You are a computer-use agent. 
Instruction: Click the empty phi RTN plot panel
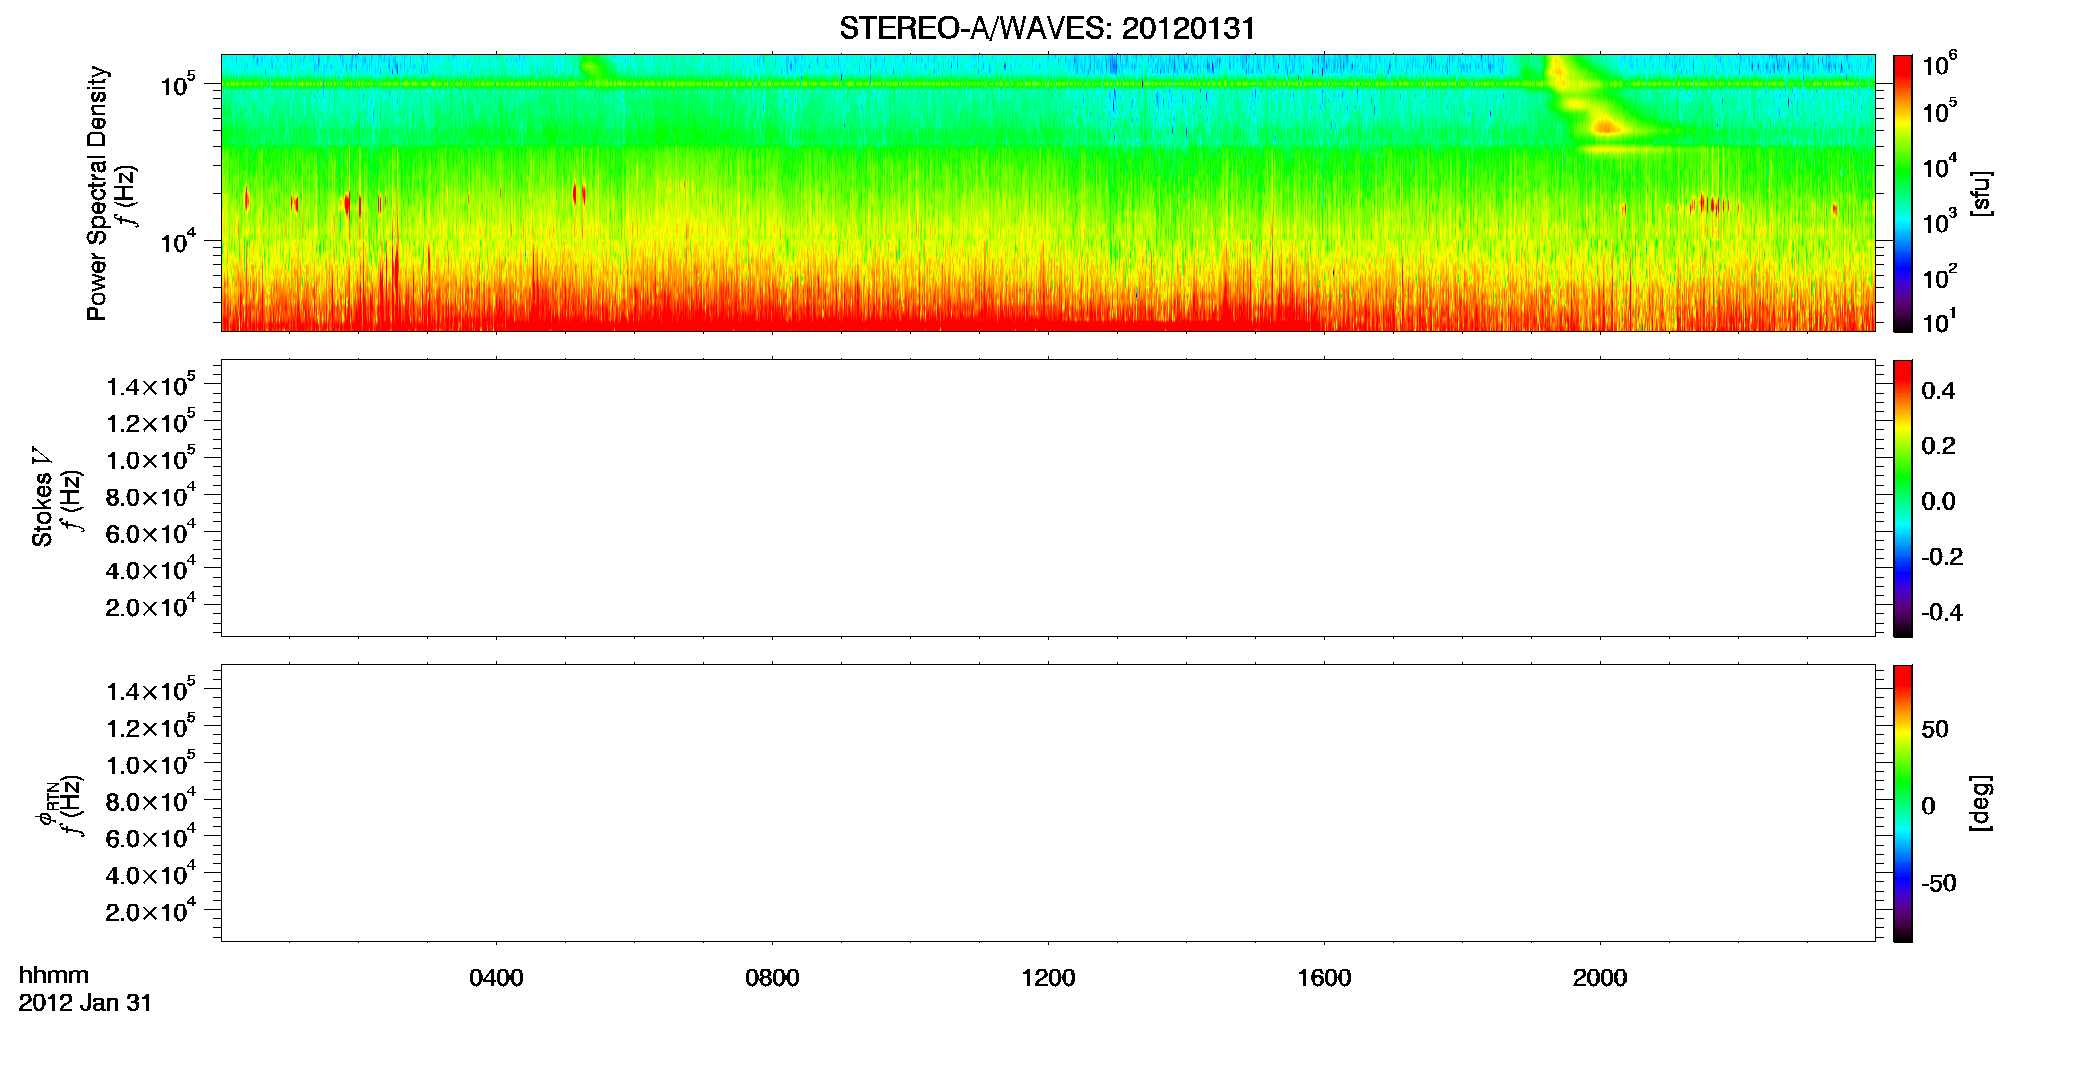click(x=1048, y=803)
